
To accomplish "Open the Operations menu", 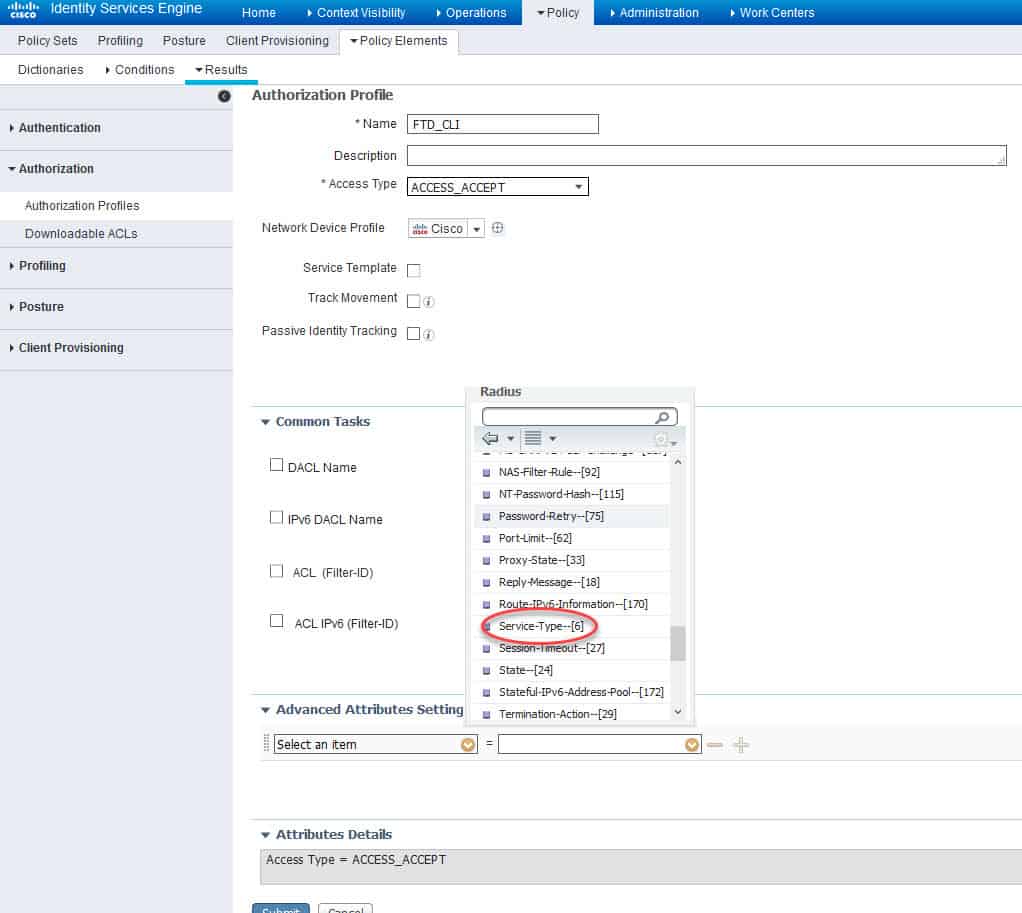I will (471, 12).
